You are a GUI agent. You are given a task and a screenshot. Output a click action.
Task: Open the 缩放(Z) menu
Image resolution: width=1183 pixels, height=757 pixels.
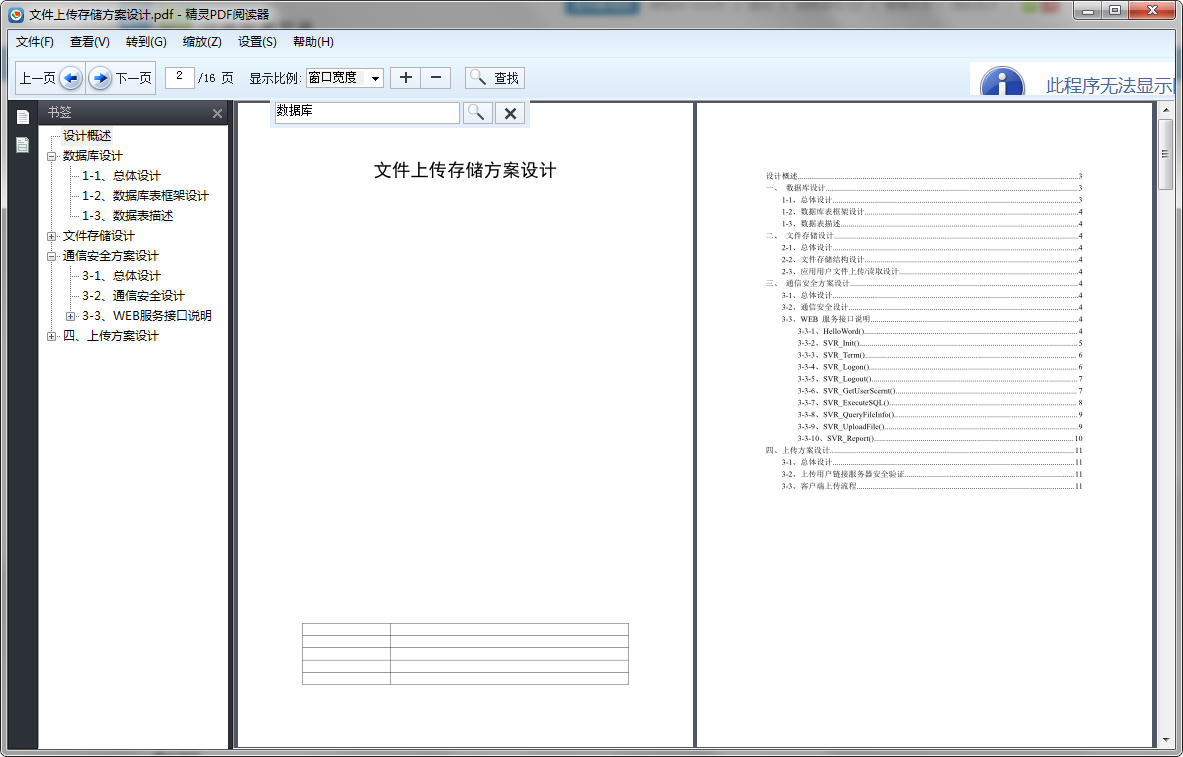point(202,42)
